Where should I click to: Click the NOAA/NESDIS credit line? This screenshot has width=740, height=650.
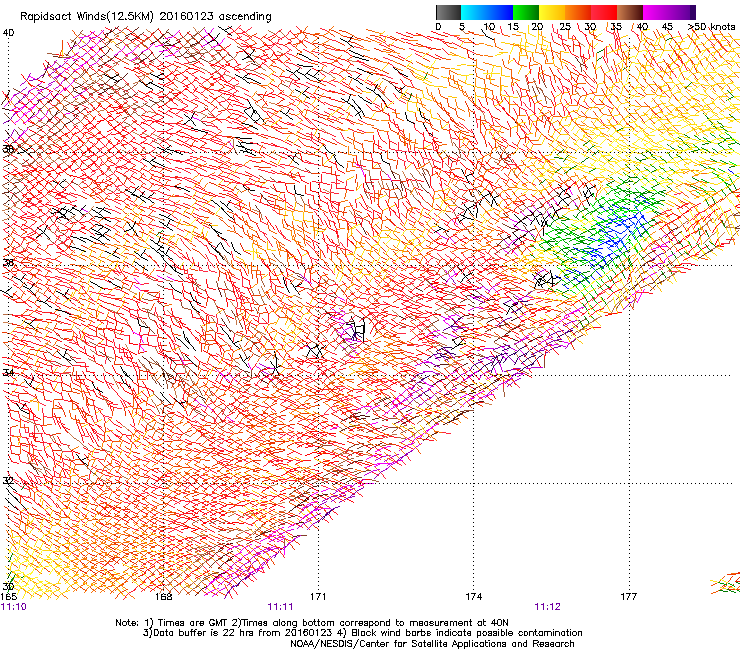432,644
